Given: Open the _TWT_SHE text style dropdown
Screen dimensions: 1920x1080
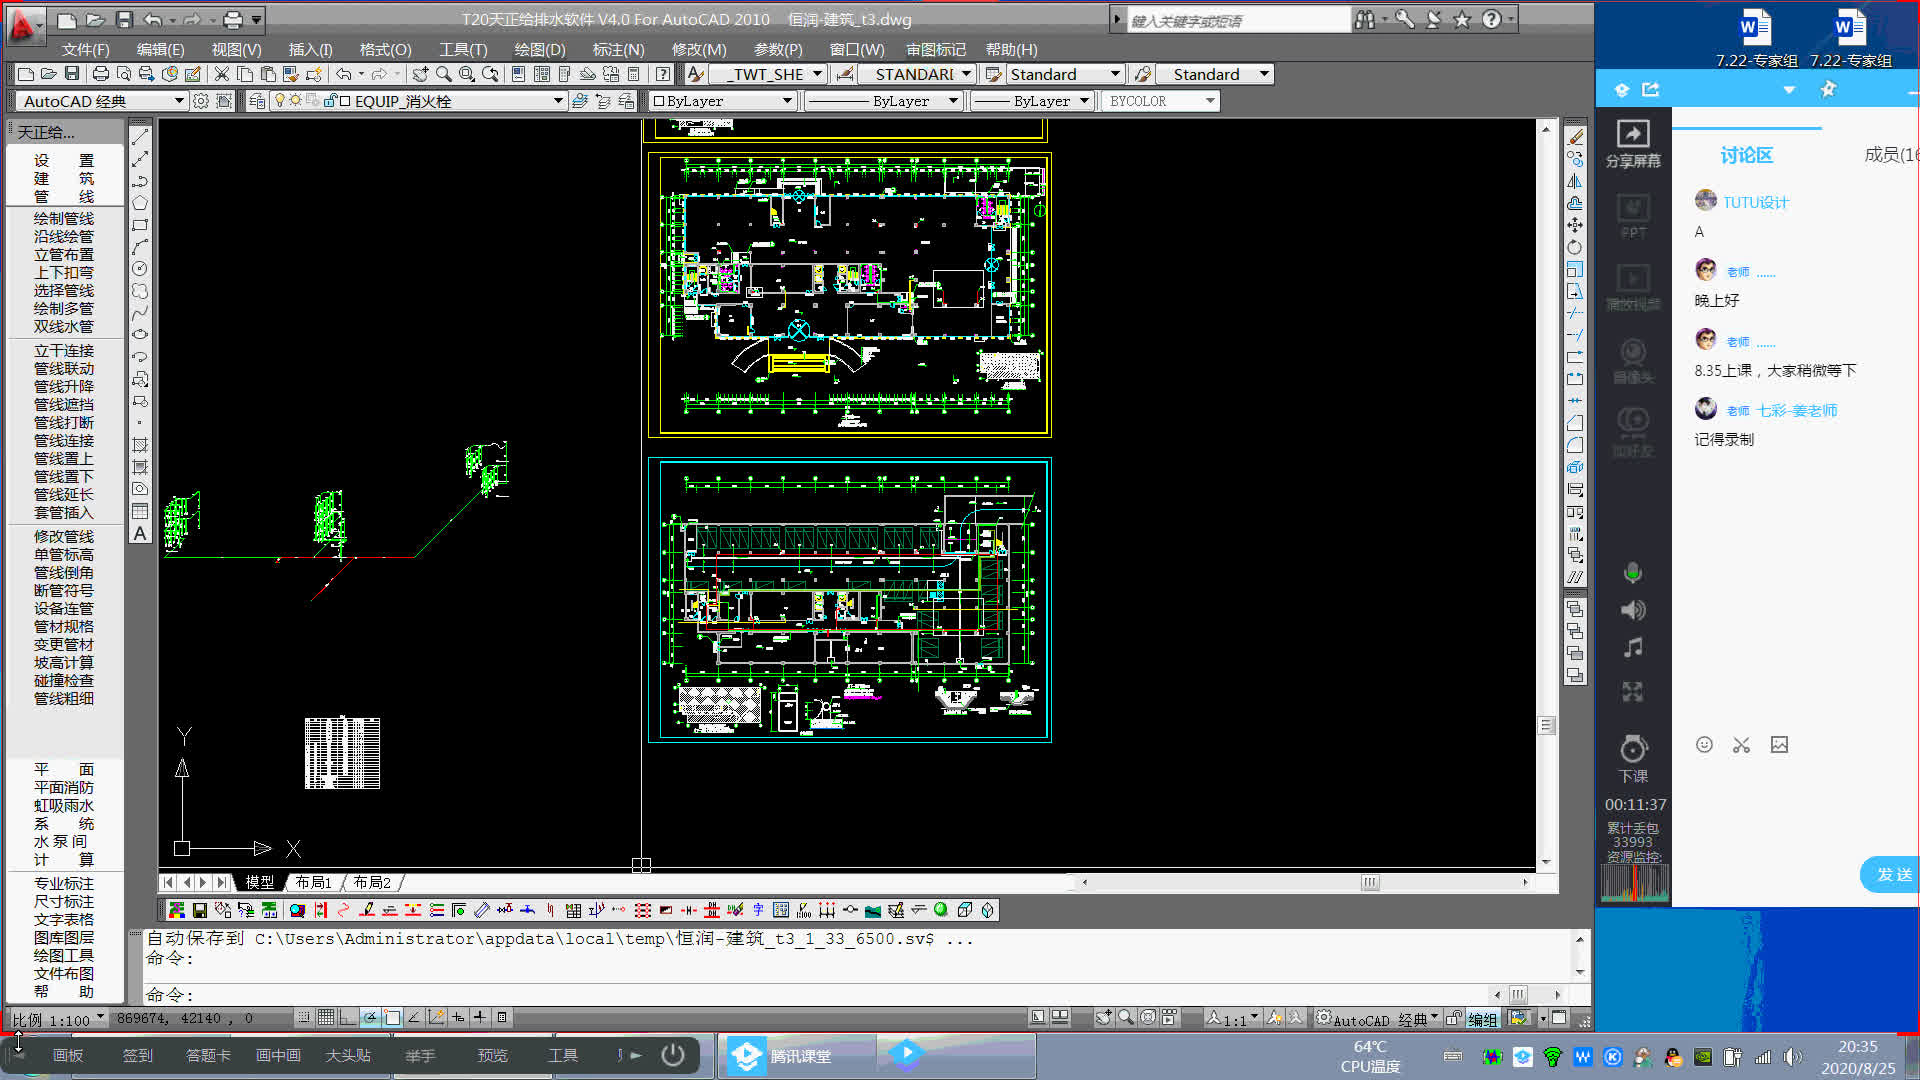Looking at the screenshot, I should coord(817,74).
